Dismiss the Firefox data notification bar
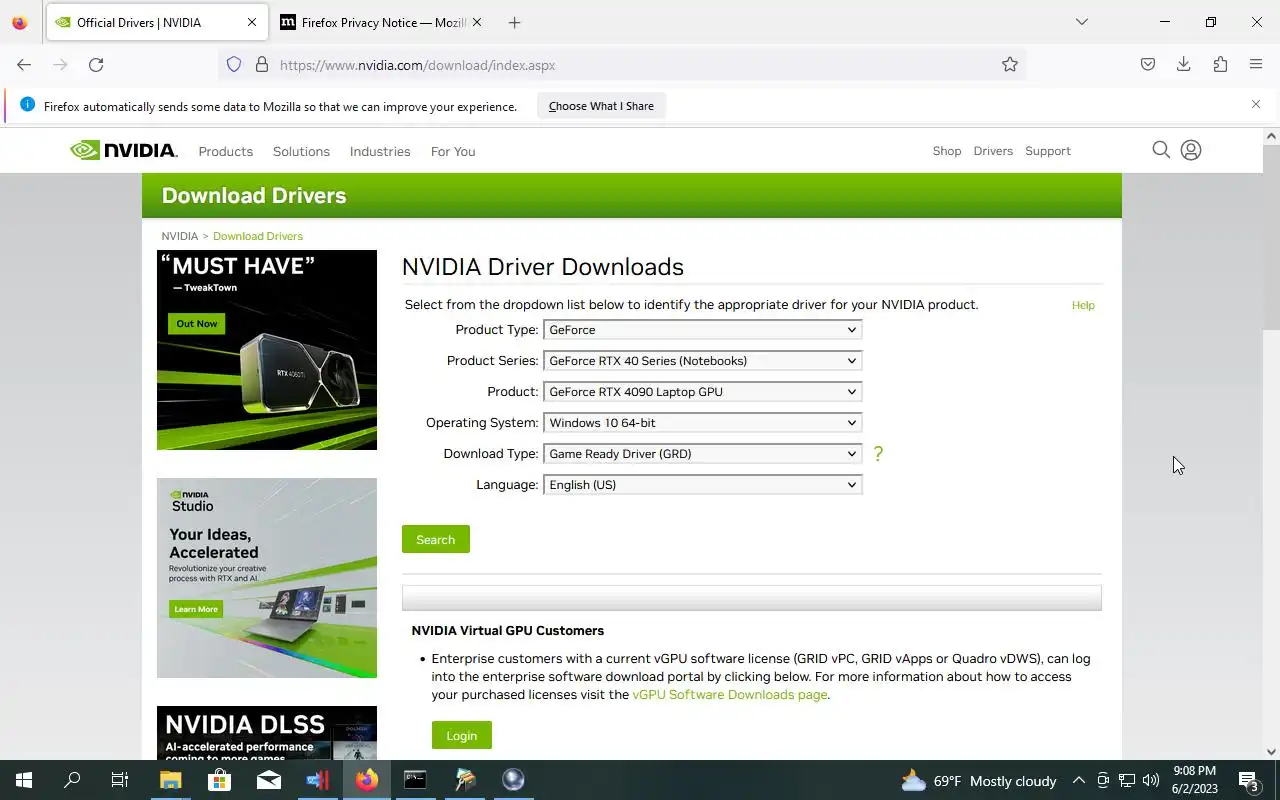 pyautogui.click(x=1256, y=104)
